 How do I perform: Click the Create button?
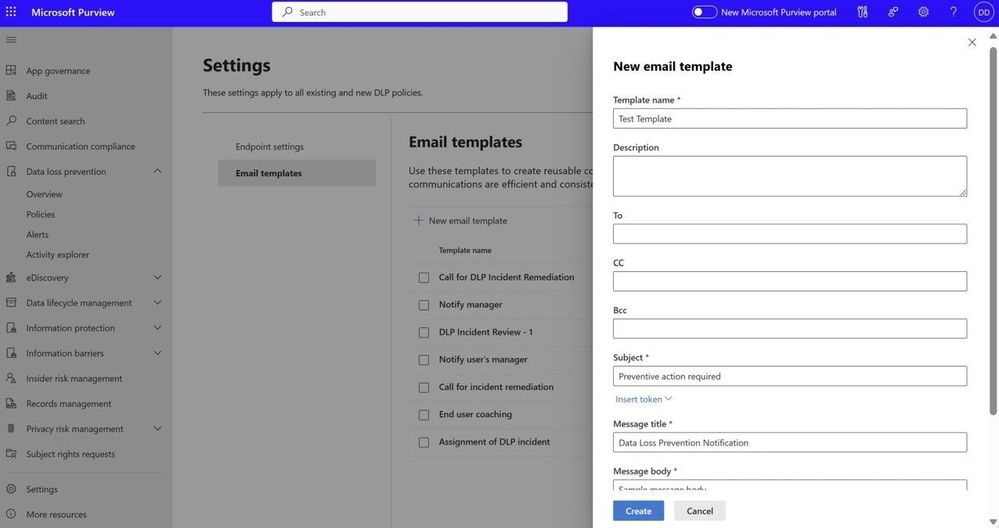click(x=638, y=511)
